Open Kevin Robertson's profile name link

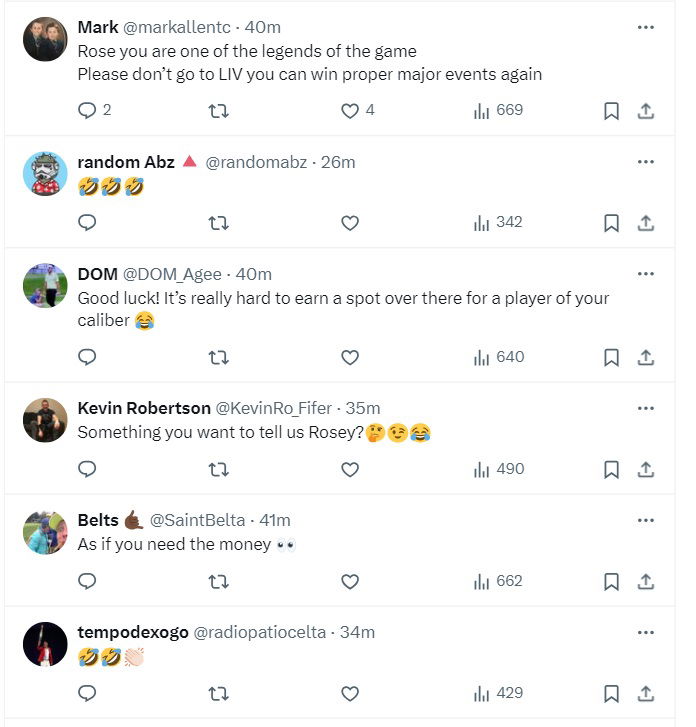tap(144, 408)
